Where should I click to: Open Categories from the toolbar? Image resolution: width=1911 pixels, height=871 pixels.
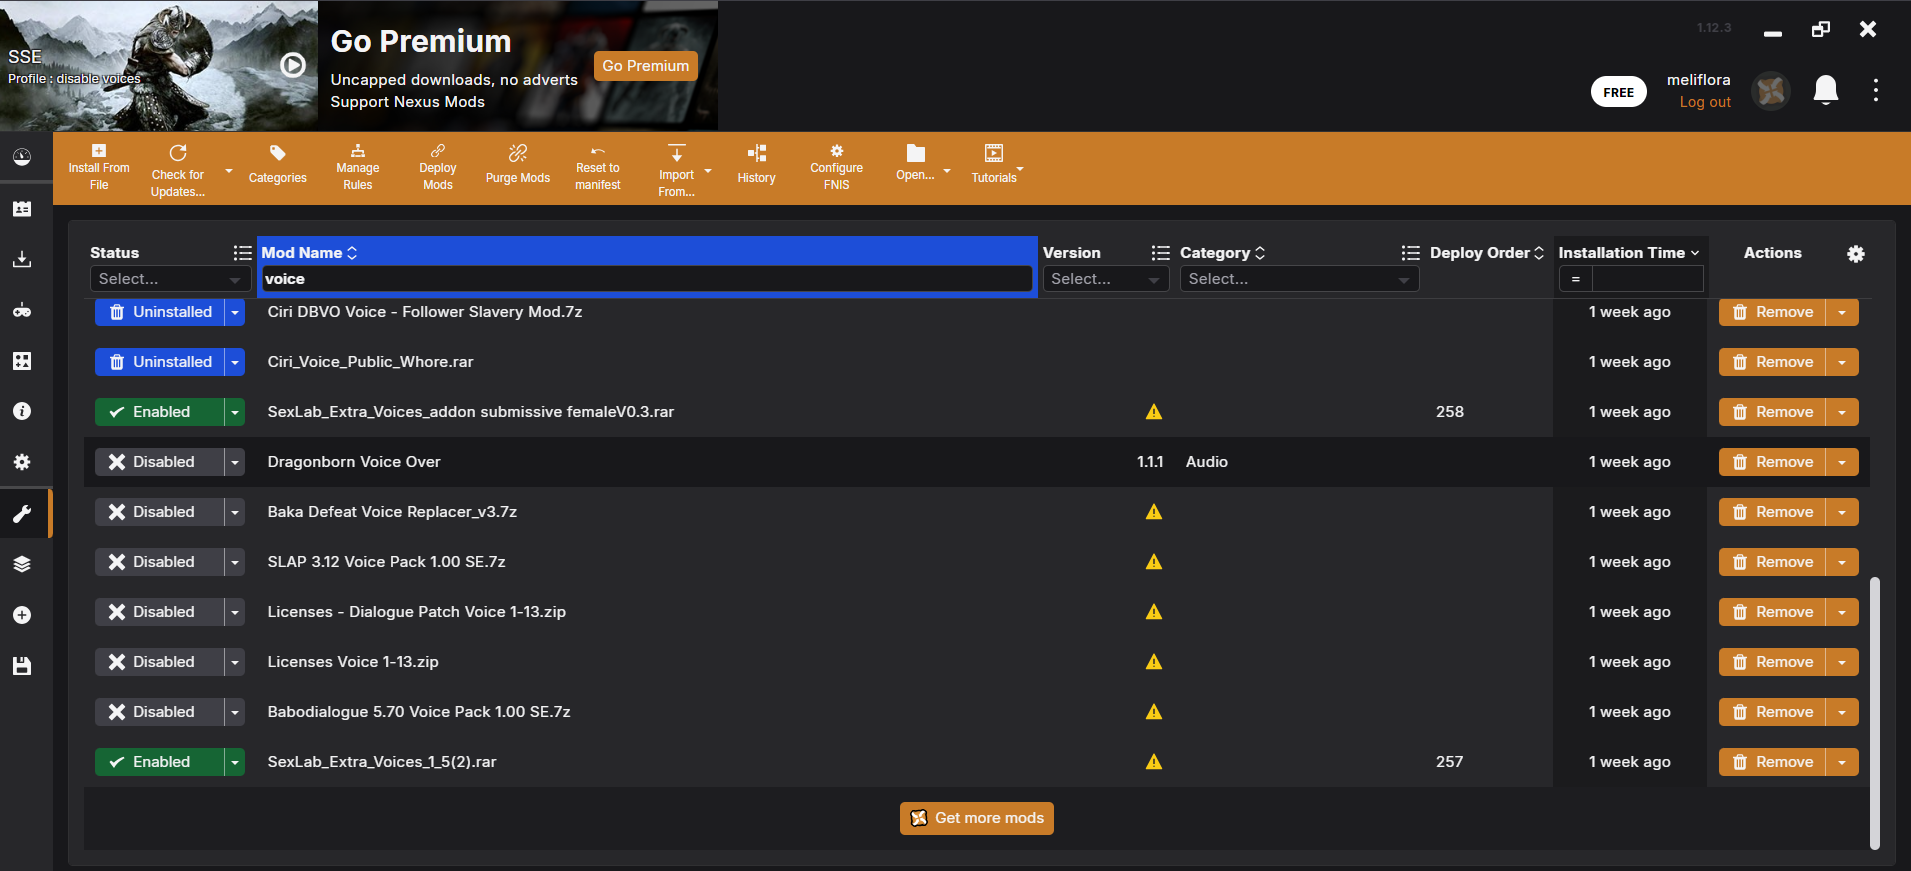click(278, 165)
